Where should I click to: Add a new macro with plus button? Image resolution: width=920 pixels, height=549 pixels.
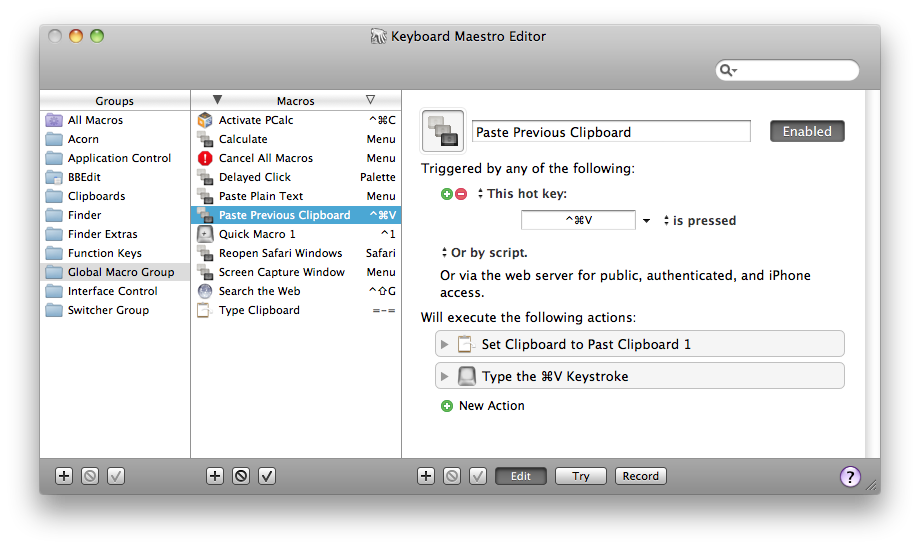pyautogui.click(x=215, y=476)
